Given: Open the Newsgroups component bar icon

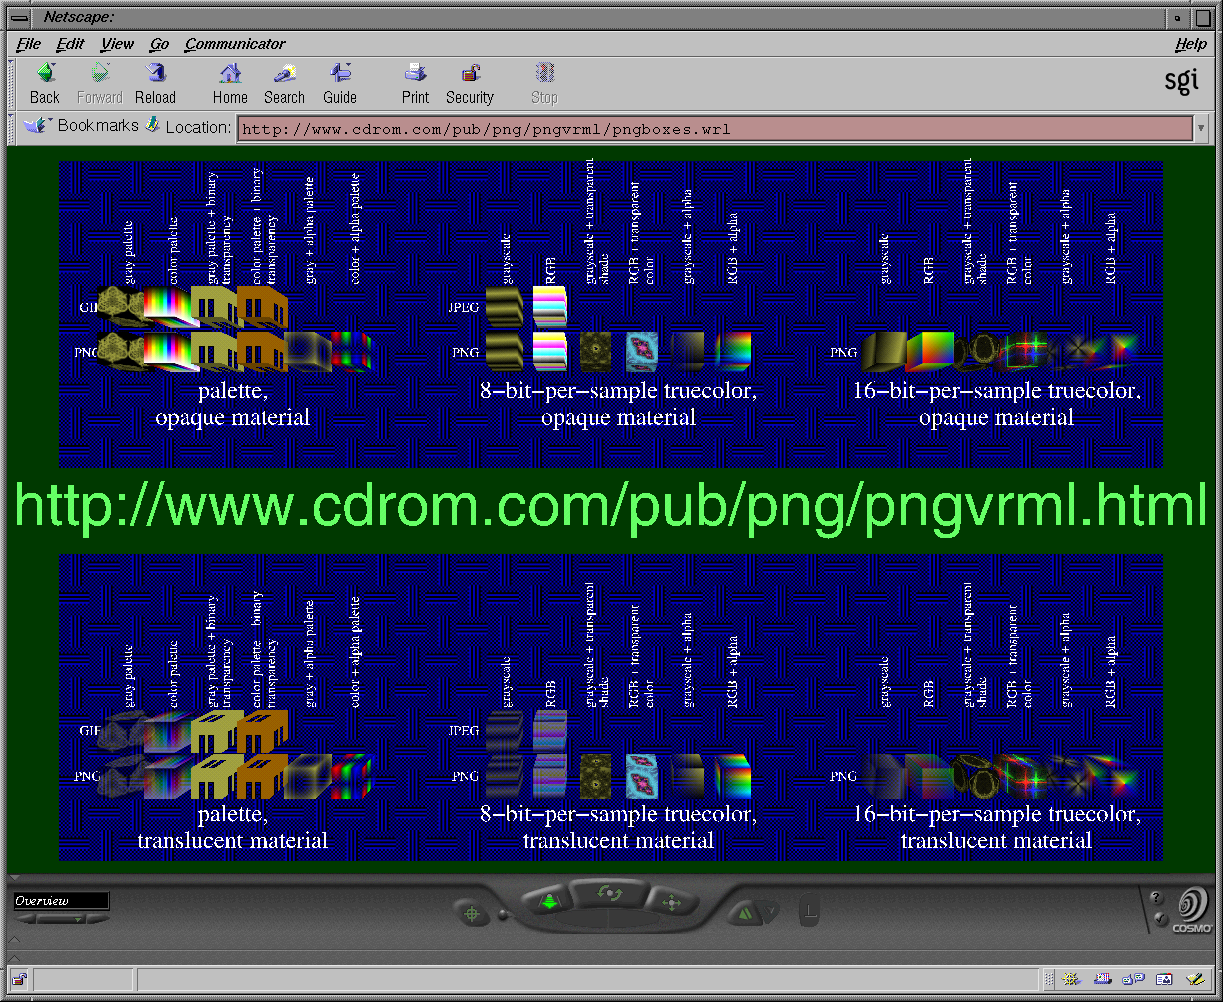Looking at the screenshot, I should (1134, 979).
